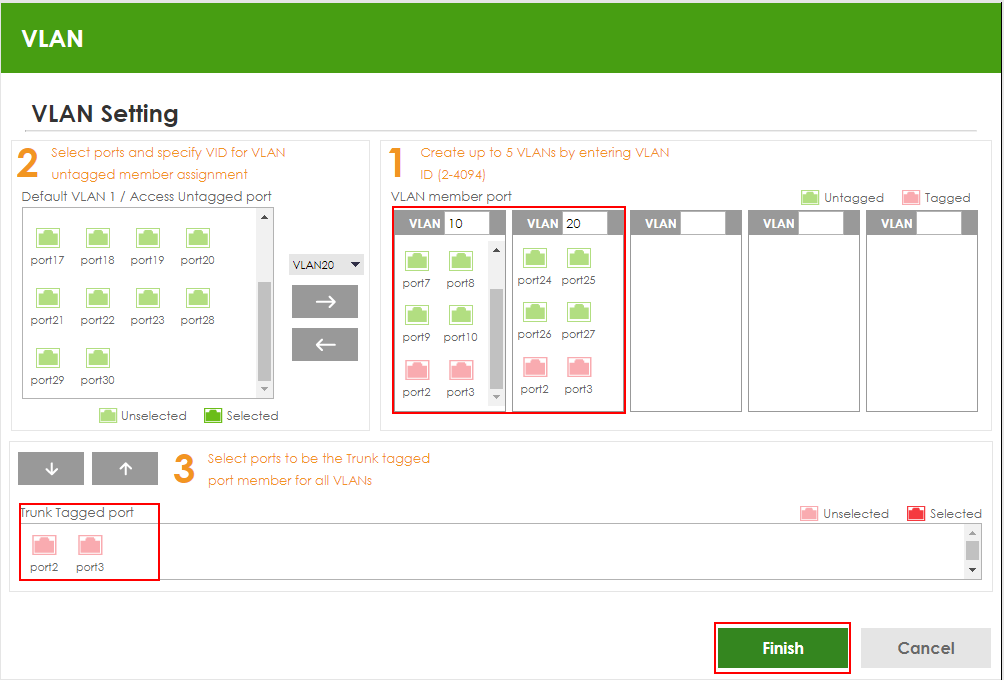
Task: Click the VLAN 10 ID input field
Action: click(x=467, y=224)
